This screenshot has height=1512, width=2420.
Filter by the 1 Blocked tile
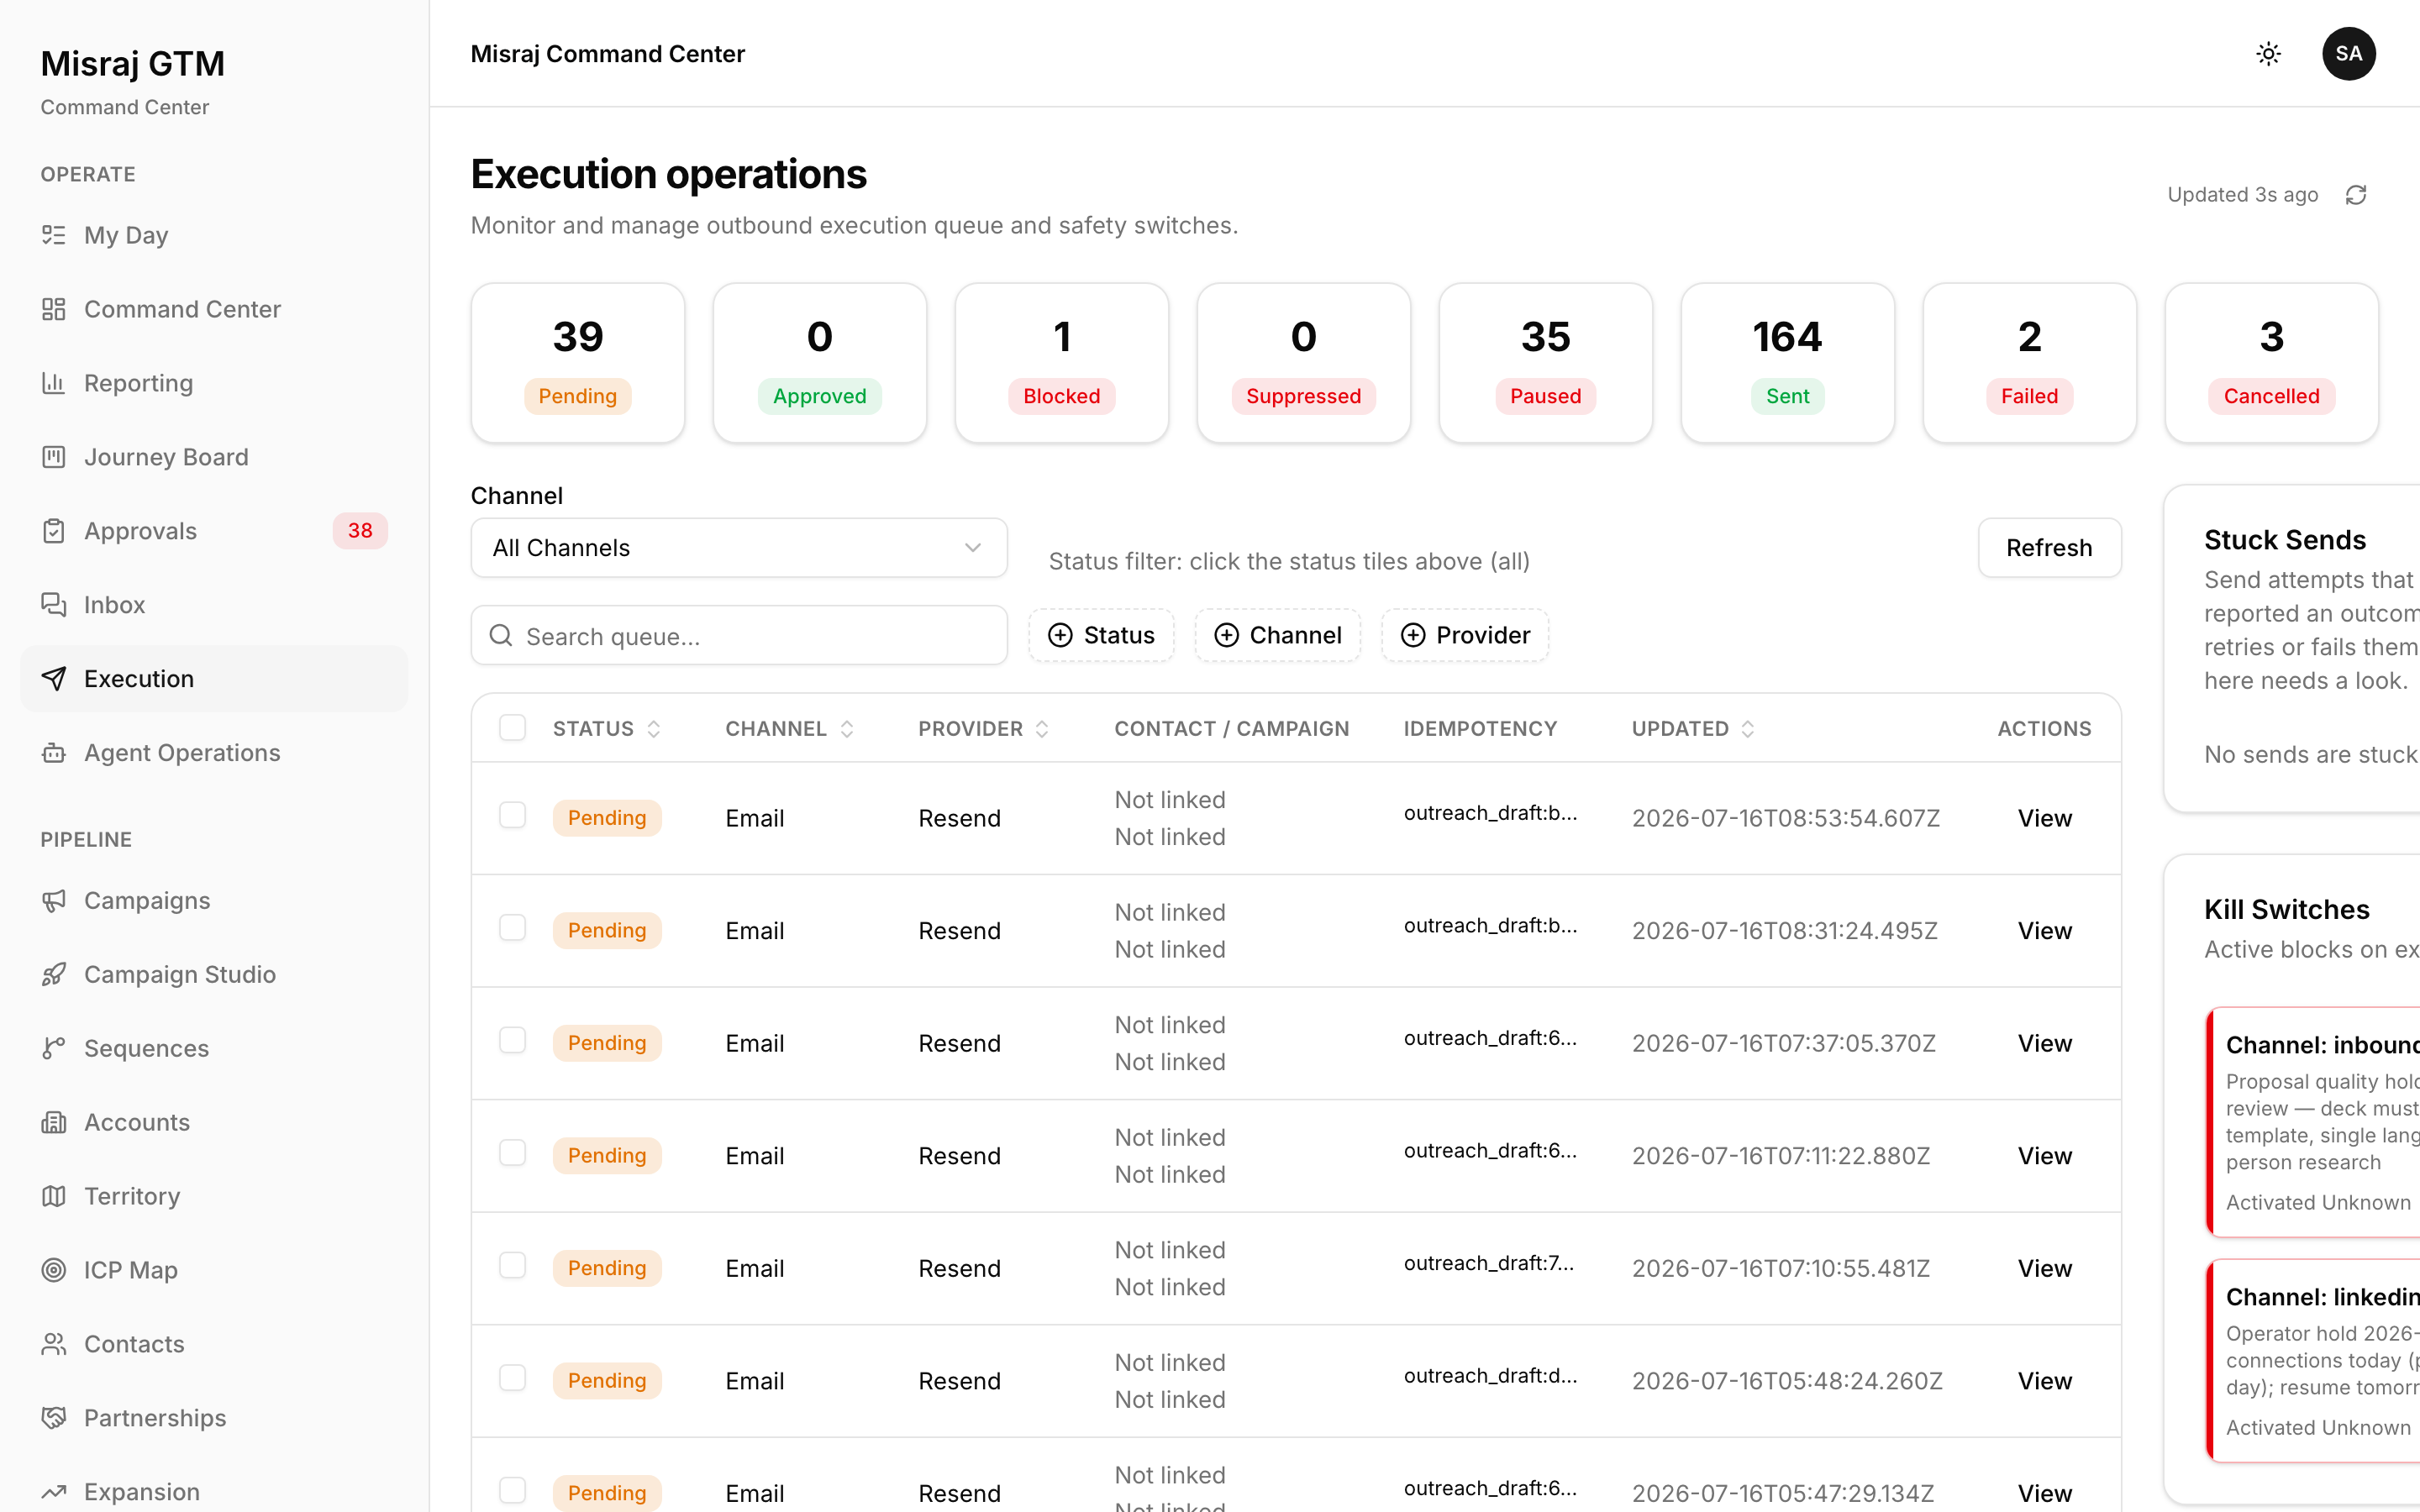[1061, 363]
